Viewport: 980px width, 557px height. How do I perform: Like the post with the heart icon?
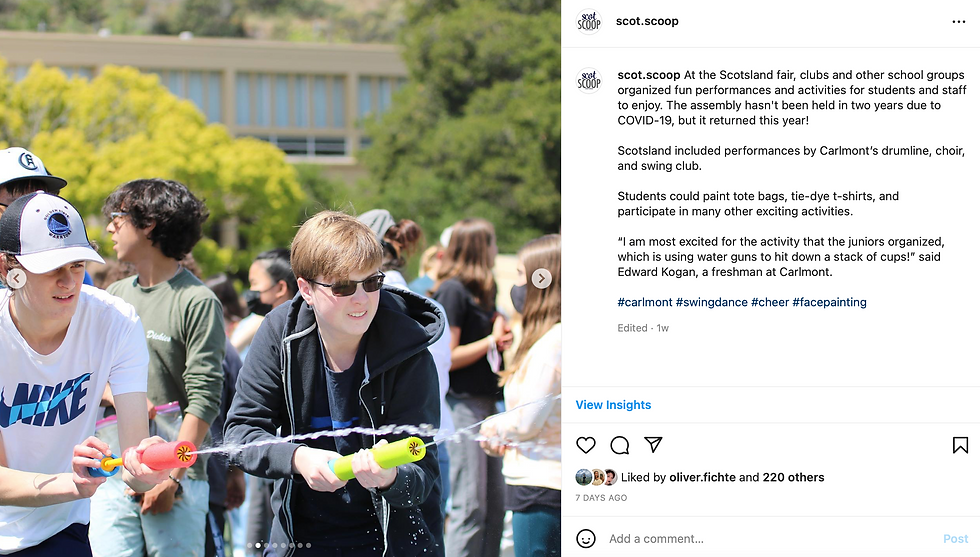pyautogui.click(x=586, y=445)
